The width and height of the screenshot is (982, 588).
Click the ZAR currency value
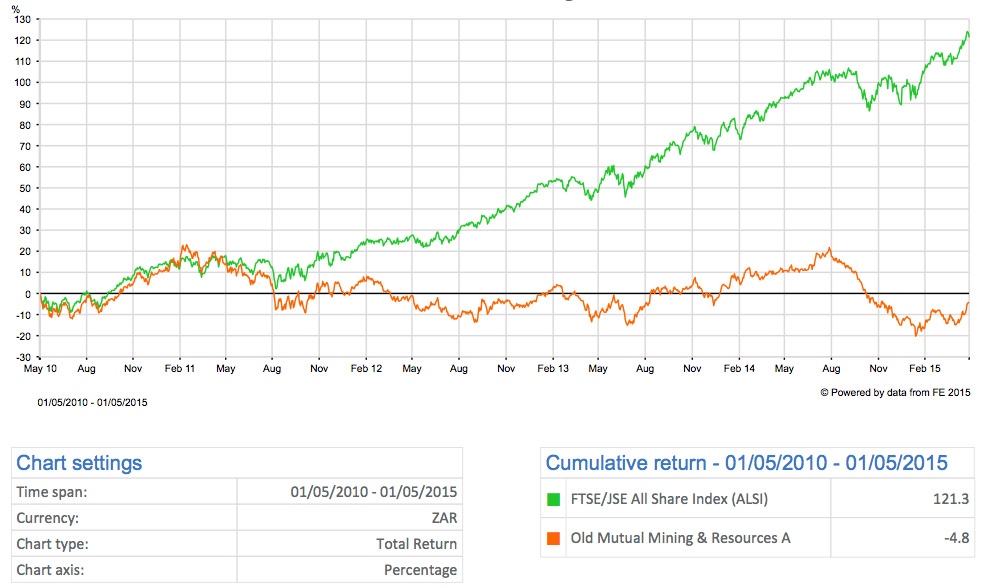click(x=442, y=518)
